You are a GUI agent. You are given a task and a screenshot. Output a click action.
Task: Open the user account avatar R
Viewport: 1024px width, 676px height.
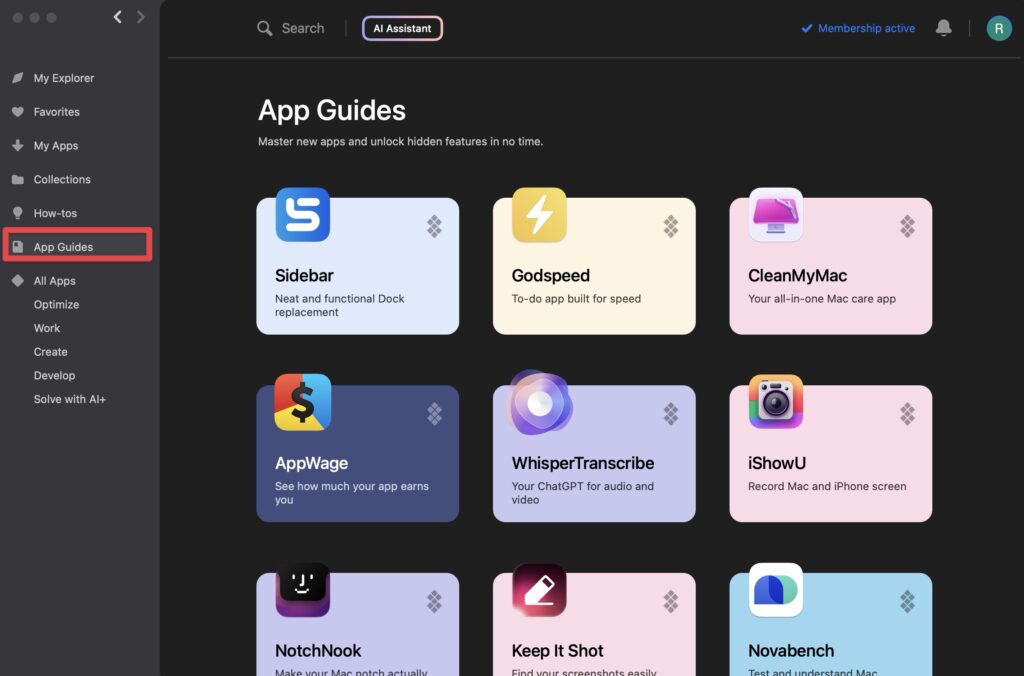click(x=999, y=28)
